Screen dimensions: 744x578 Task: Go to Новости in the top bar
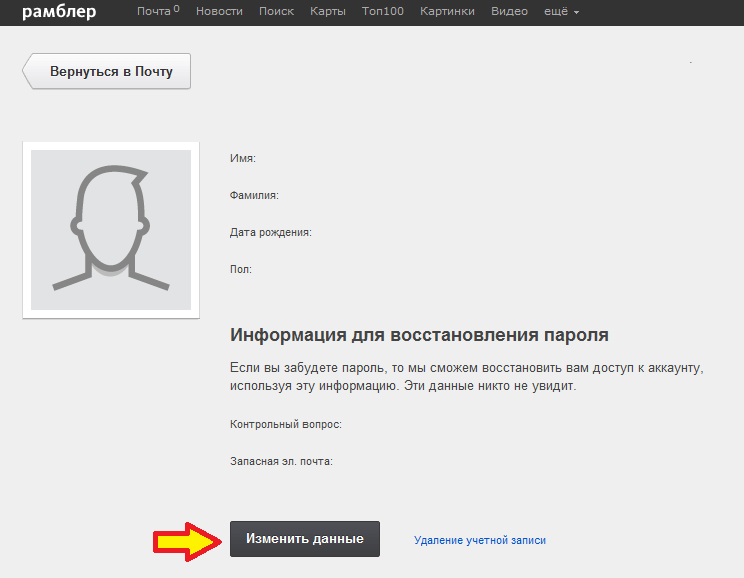coord(218,12)
